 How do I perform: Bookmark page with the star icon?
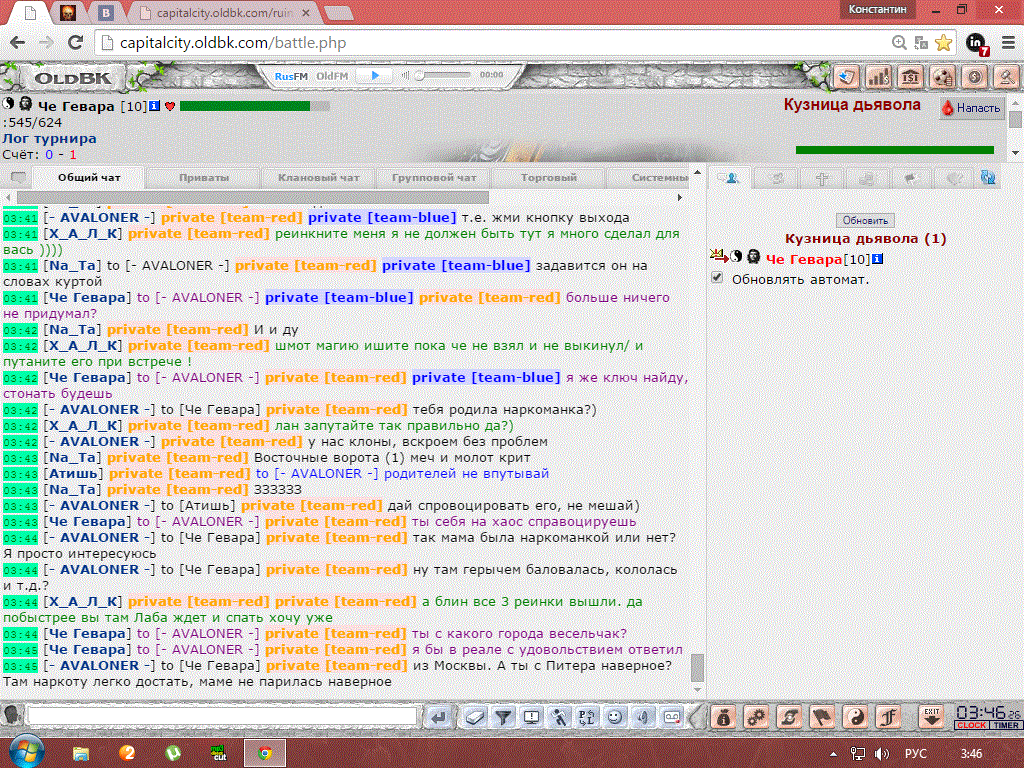[943, 42]
